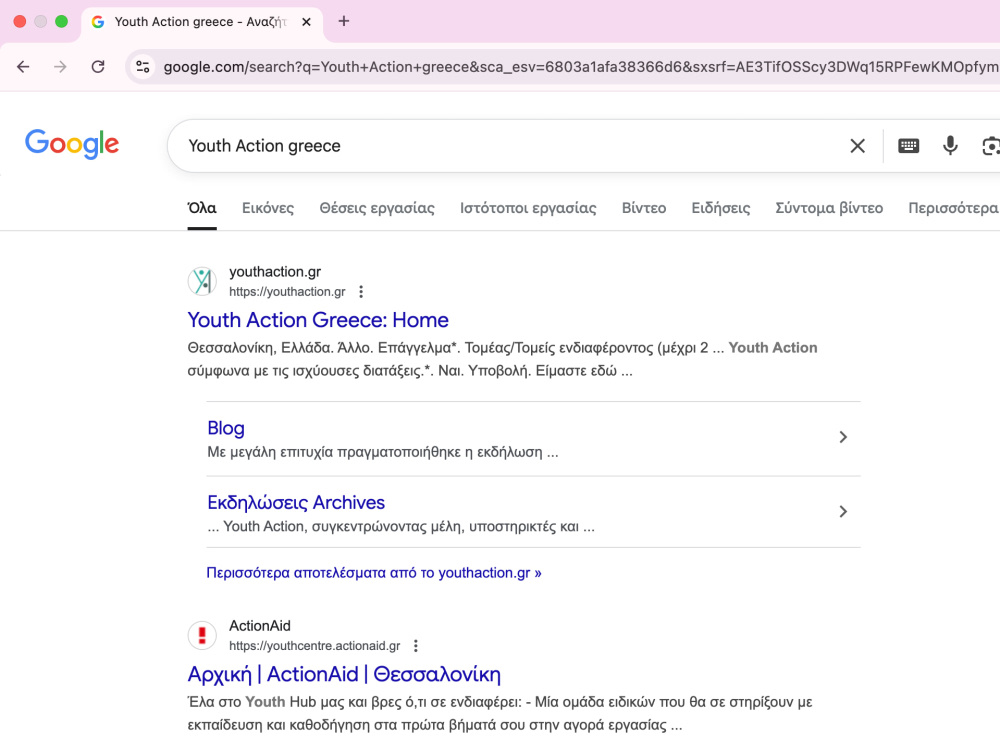The height and width of the screenshot is (750, 1000).
Task: Click the Google logo
Action: 72,143
